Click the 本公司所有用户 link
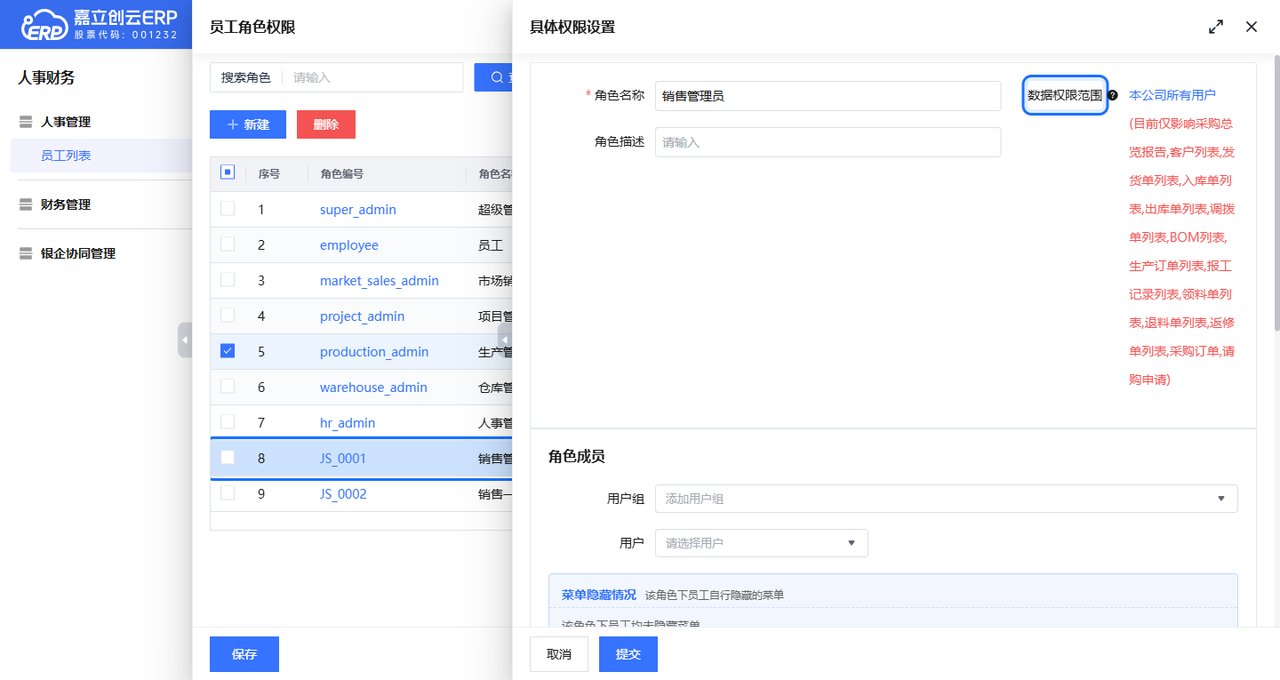 pos(1172,96)
